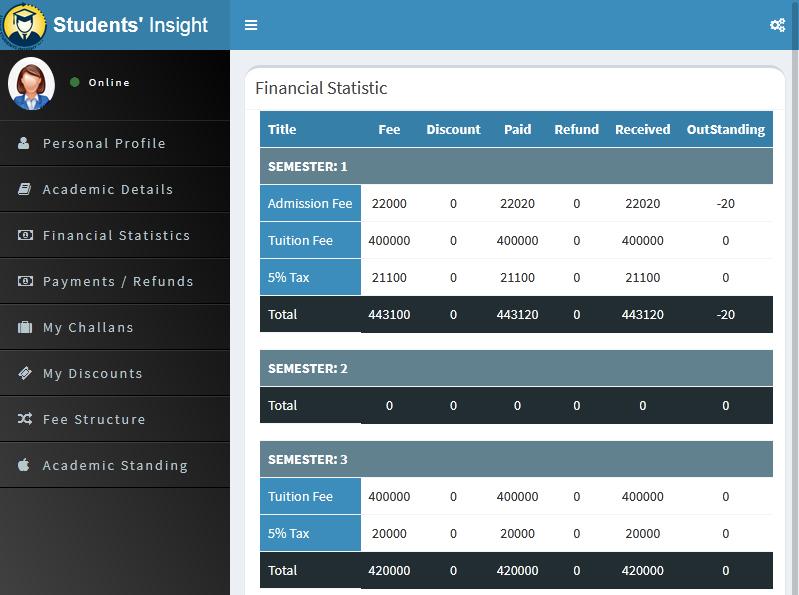
Task: Click the Admission Fee row title
Action: pyautogui.click(x=310, y=203)
